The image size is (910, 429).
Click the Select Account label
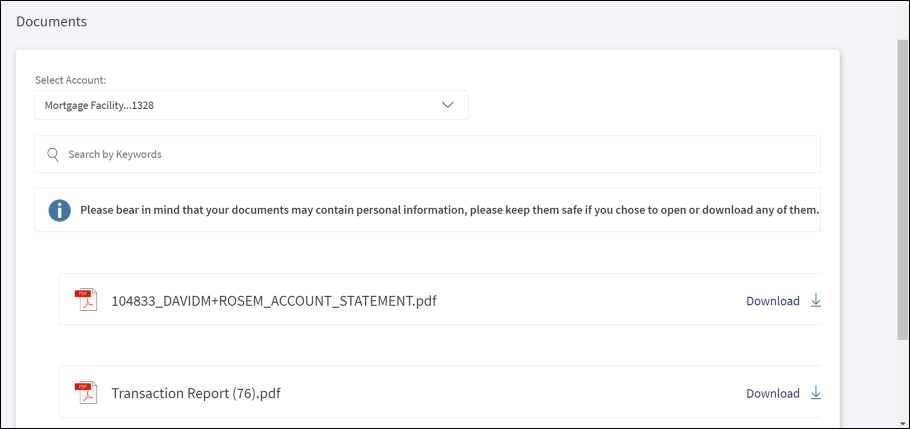click(x=70, y=80)
